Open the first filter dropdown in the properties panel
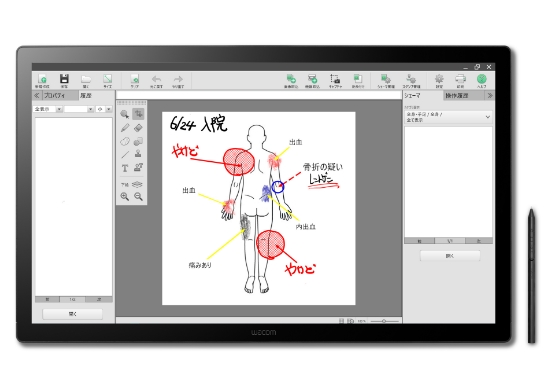The image size is (550, 380). point(48,109)
